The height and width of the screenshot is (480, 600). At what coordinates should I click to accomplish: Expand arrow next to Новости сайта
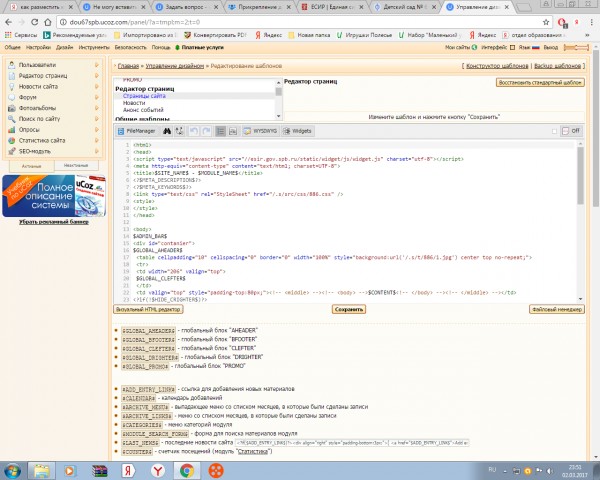97,87
